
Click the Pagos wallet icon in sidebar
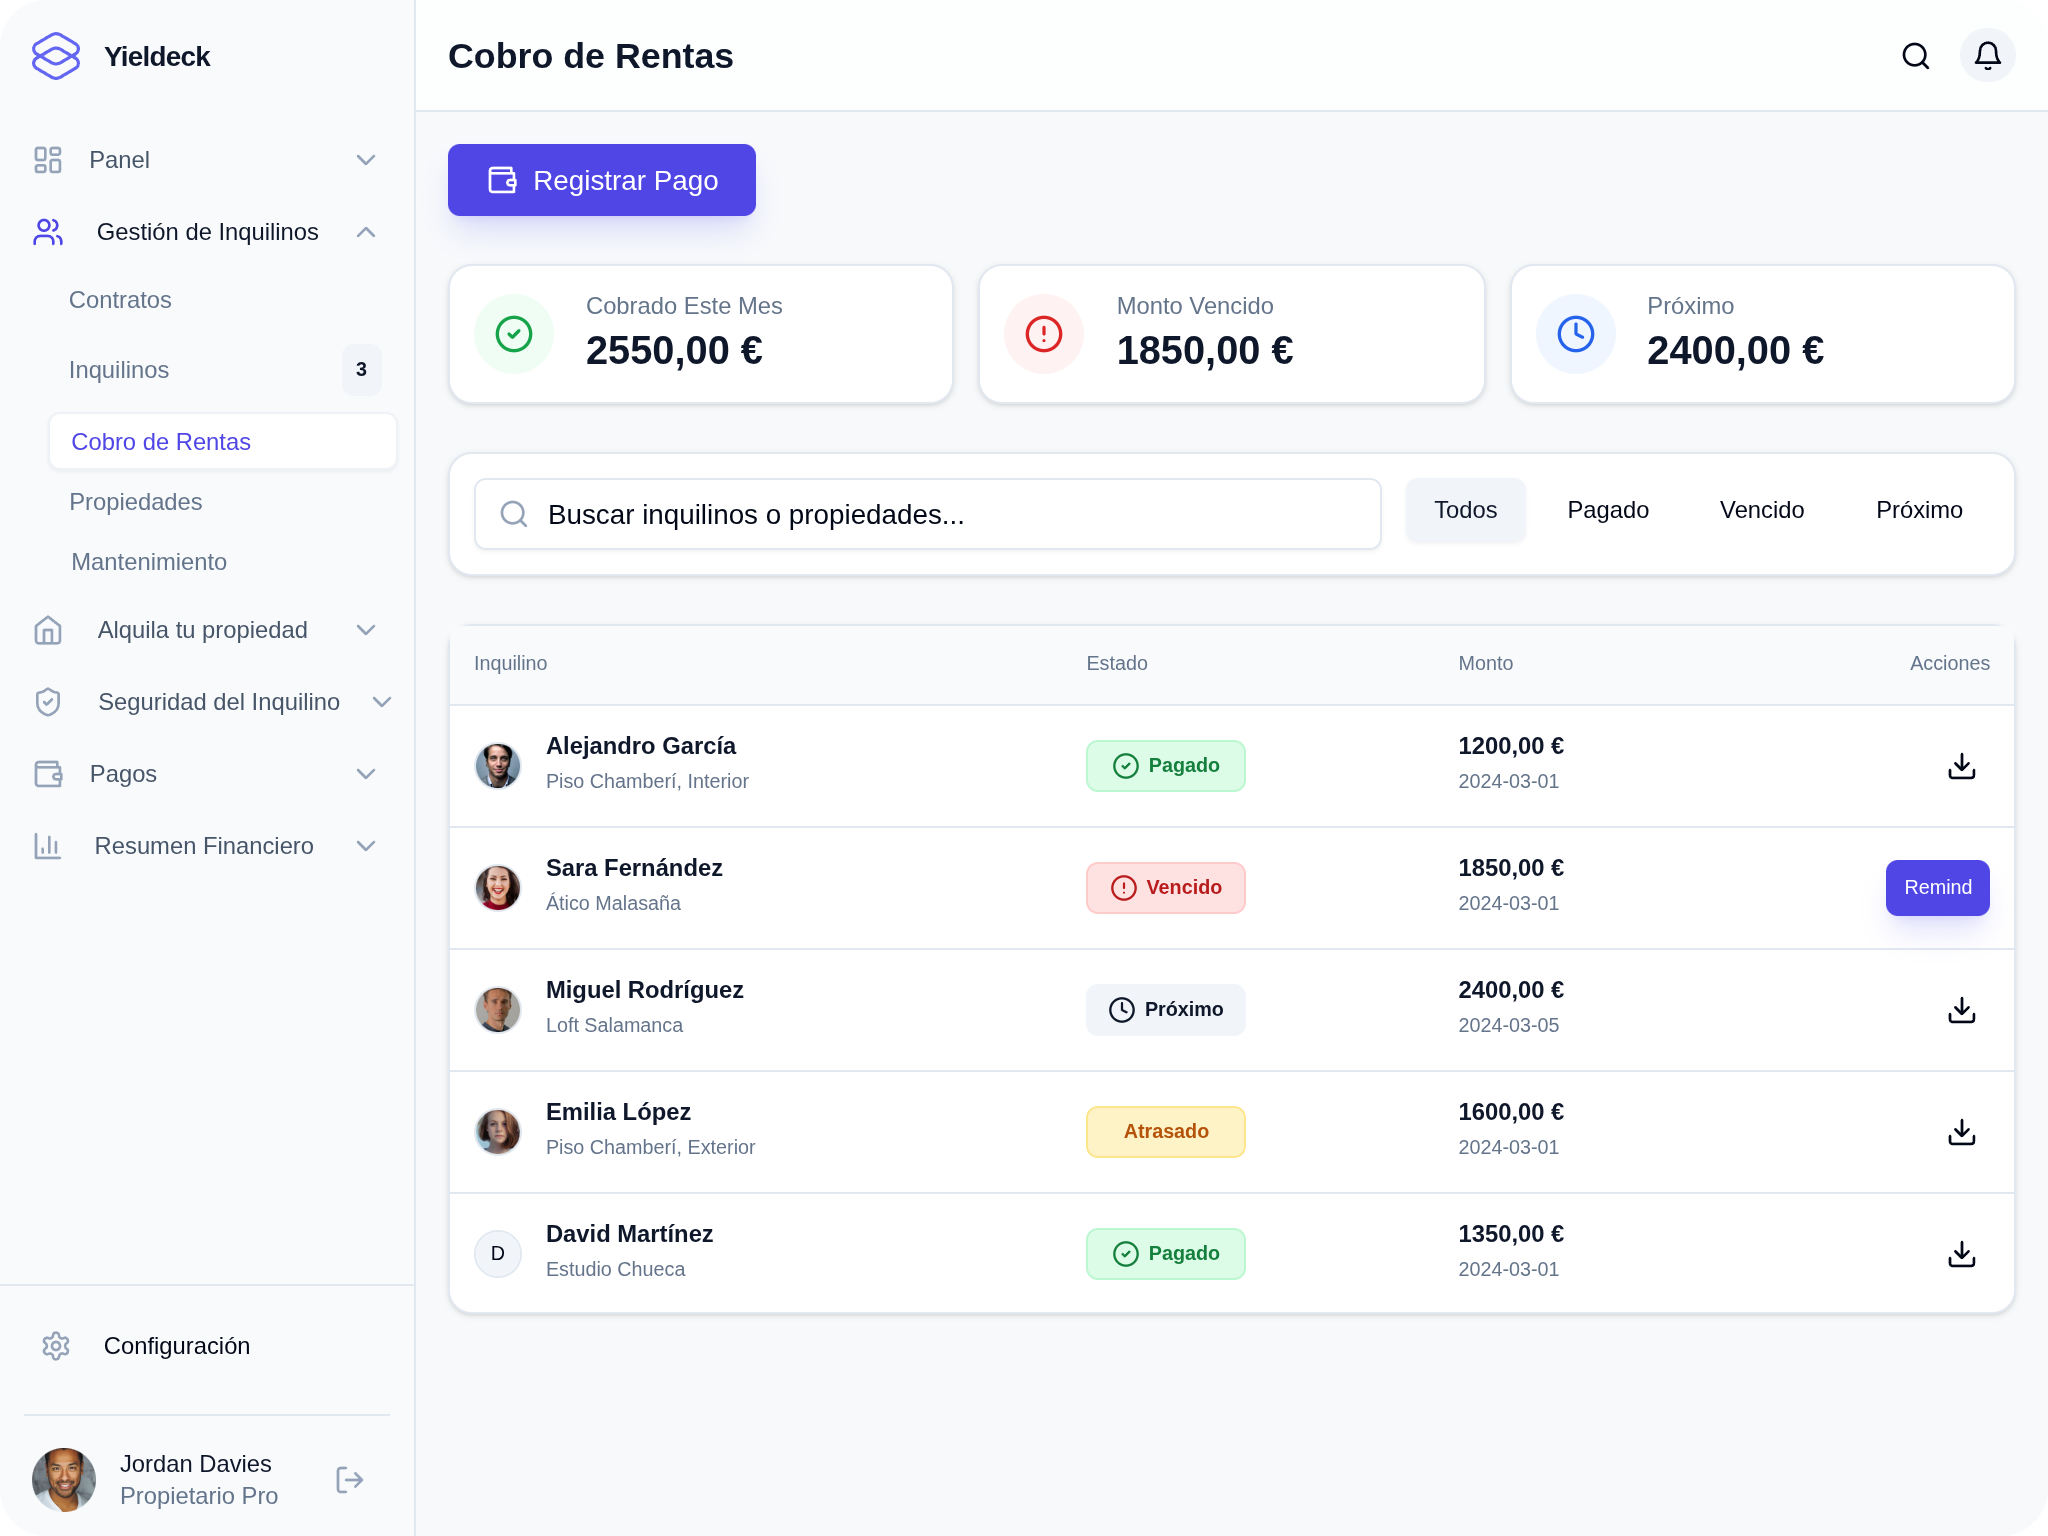[47, 773]
